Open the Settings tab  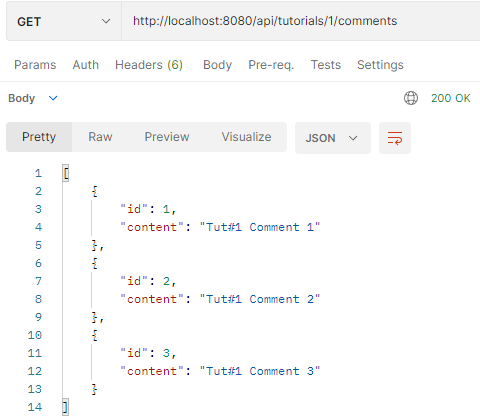[x=380, y=65]
